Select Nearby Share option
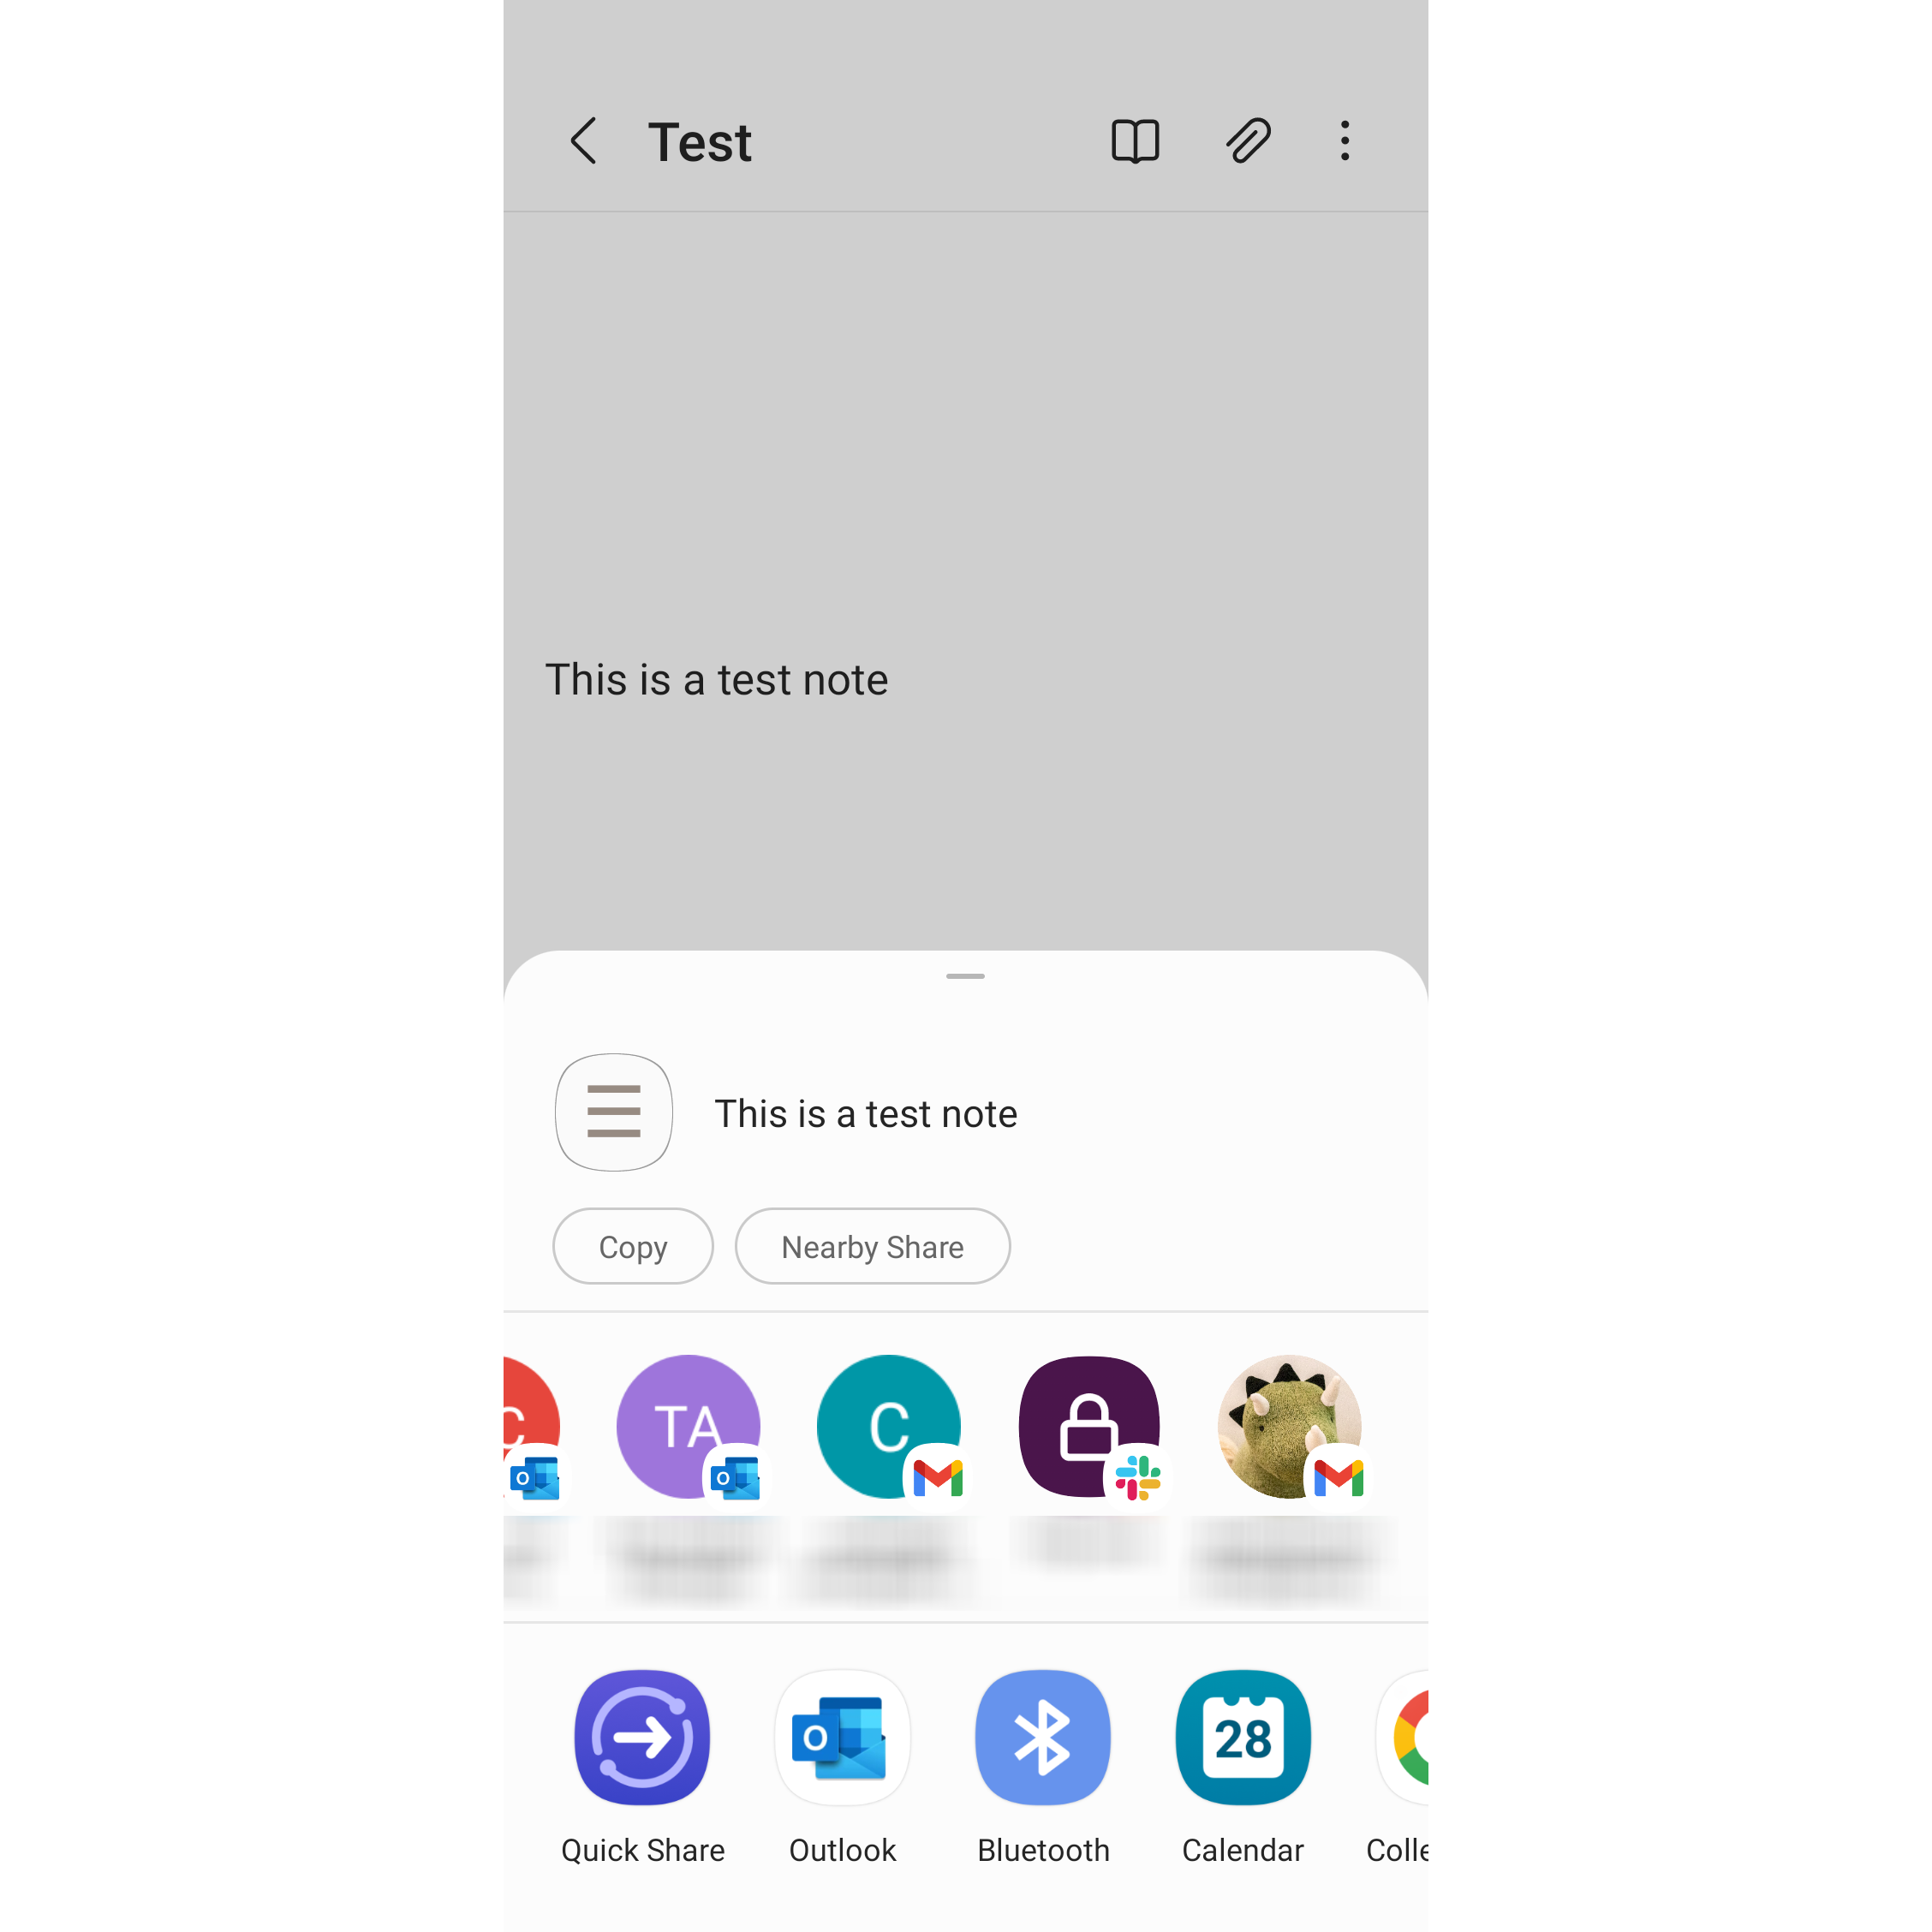 tap(873, 1247)
